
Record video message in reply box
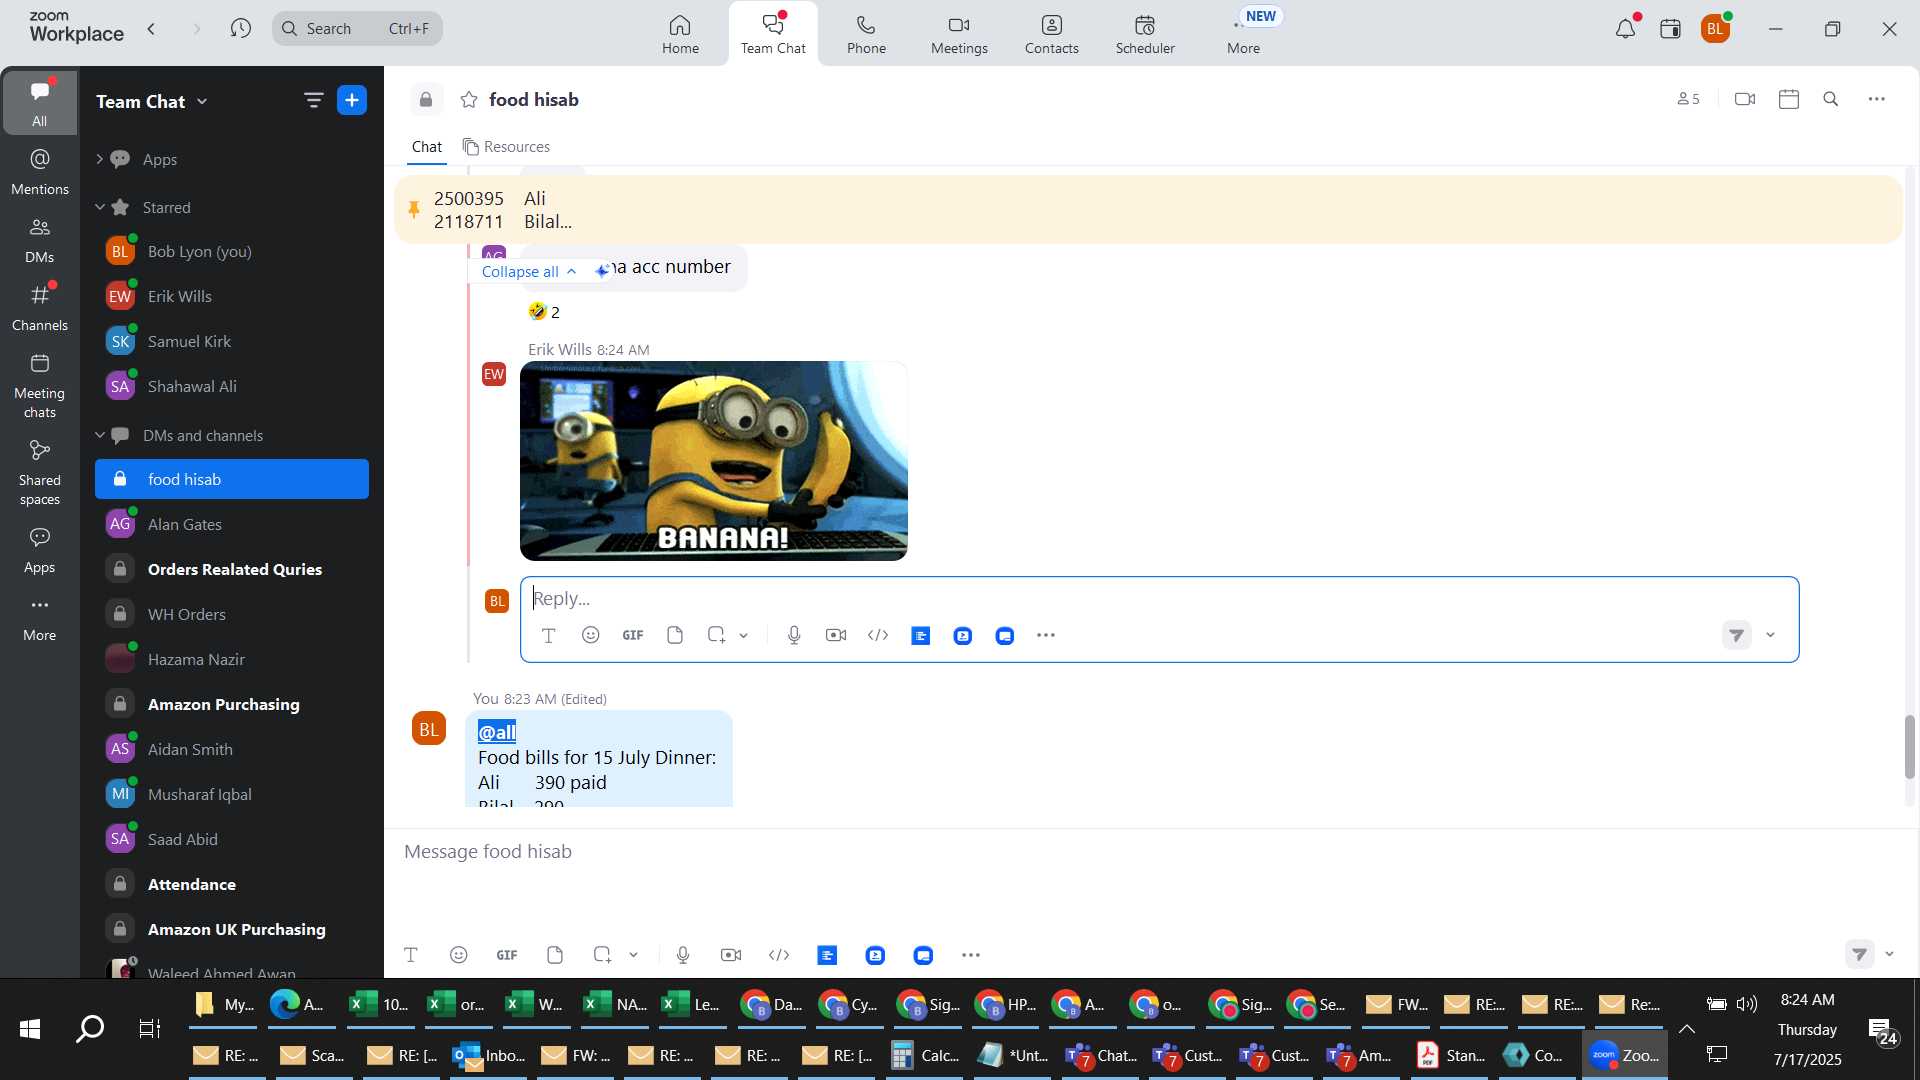(x=836, y=636)
